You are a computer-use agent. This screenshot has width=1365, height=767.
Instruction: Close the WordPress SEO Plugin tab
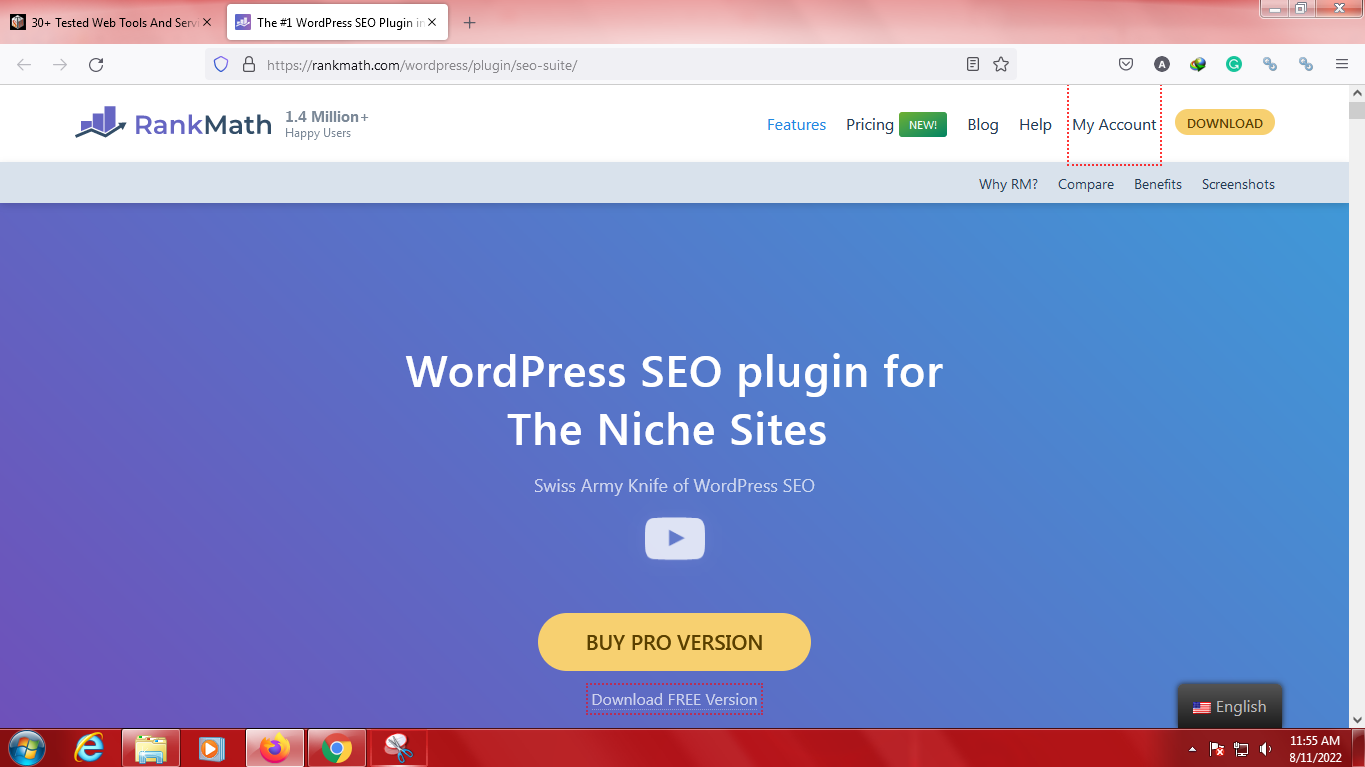click(x=432, y=22)
